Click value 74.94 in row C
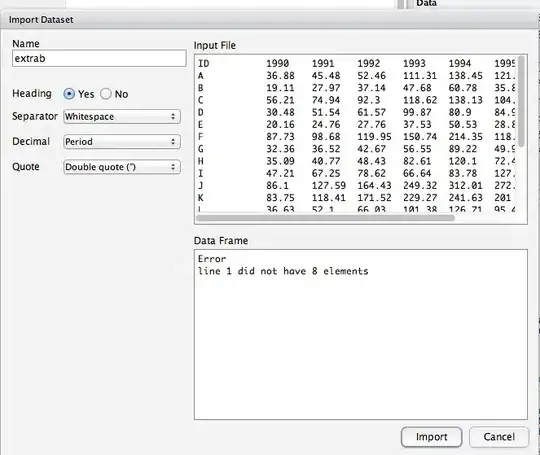Screen dimensions: 540x455 326,100
